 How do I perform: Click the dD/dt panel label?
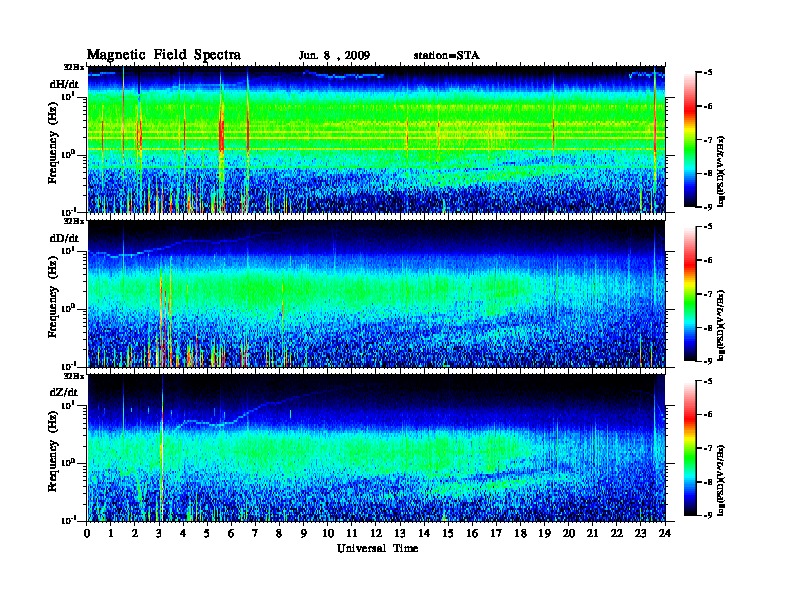coord(64,238)
